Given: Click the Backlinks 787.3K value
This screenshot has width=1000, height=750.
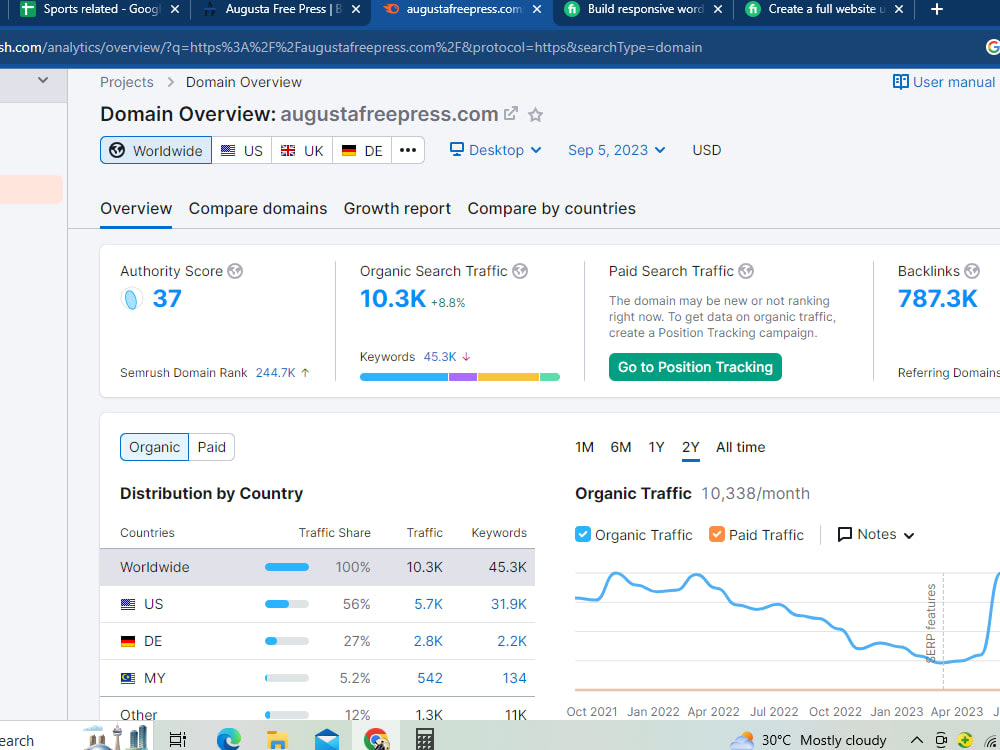Looking at the screenshot, I should pyautogui.click(x=937, y=298).
